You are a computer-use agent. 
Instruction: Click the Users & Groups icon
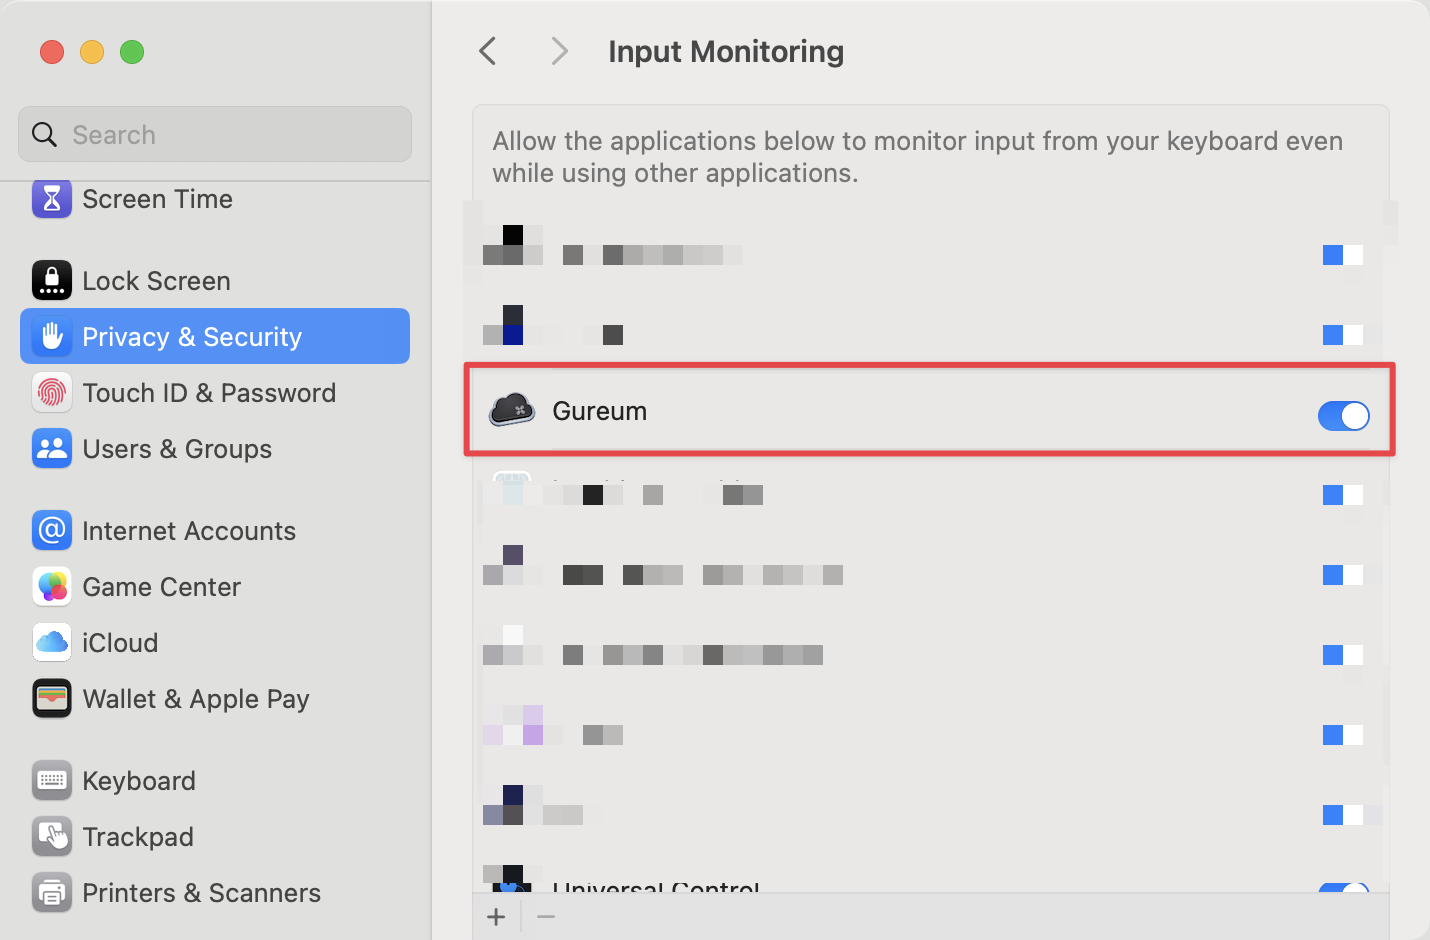click(x=52, y=449)
